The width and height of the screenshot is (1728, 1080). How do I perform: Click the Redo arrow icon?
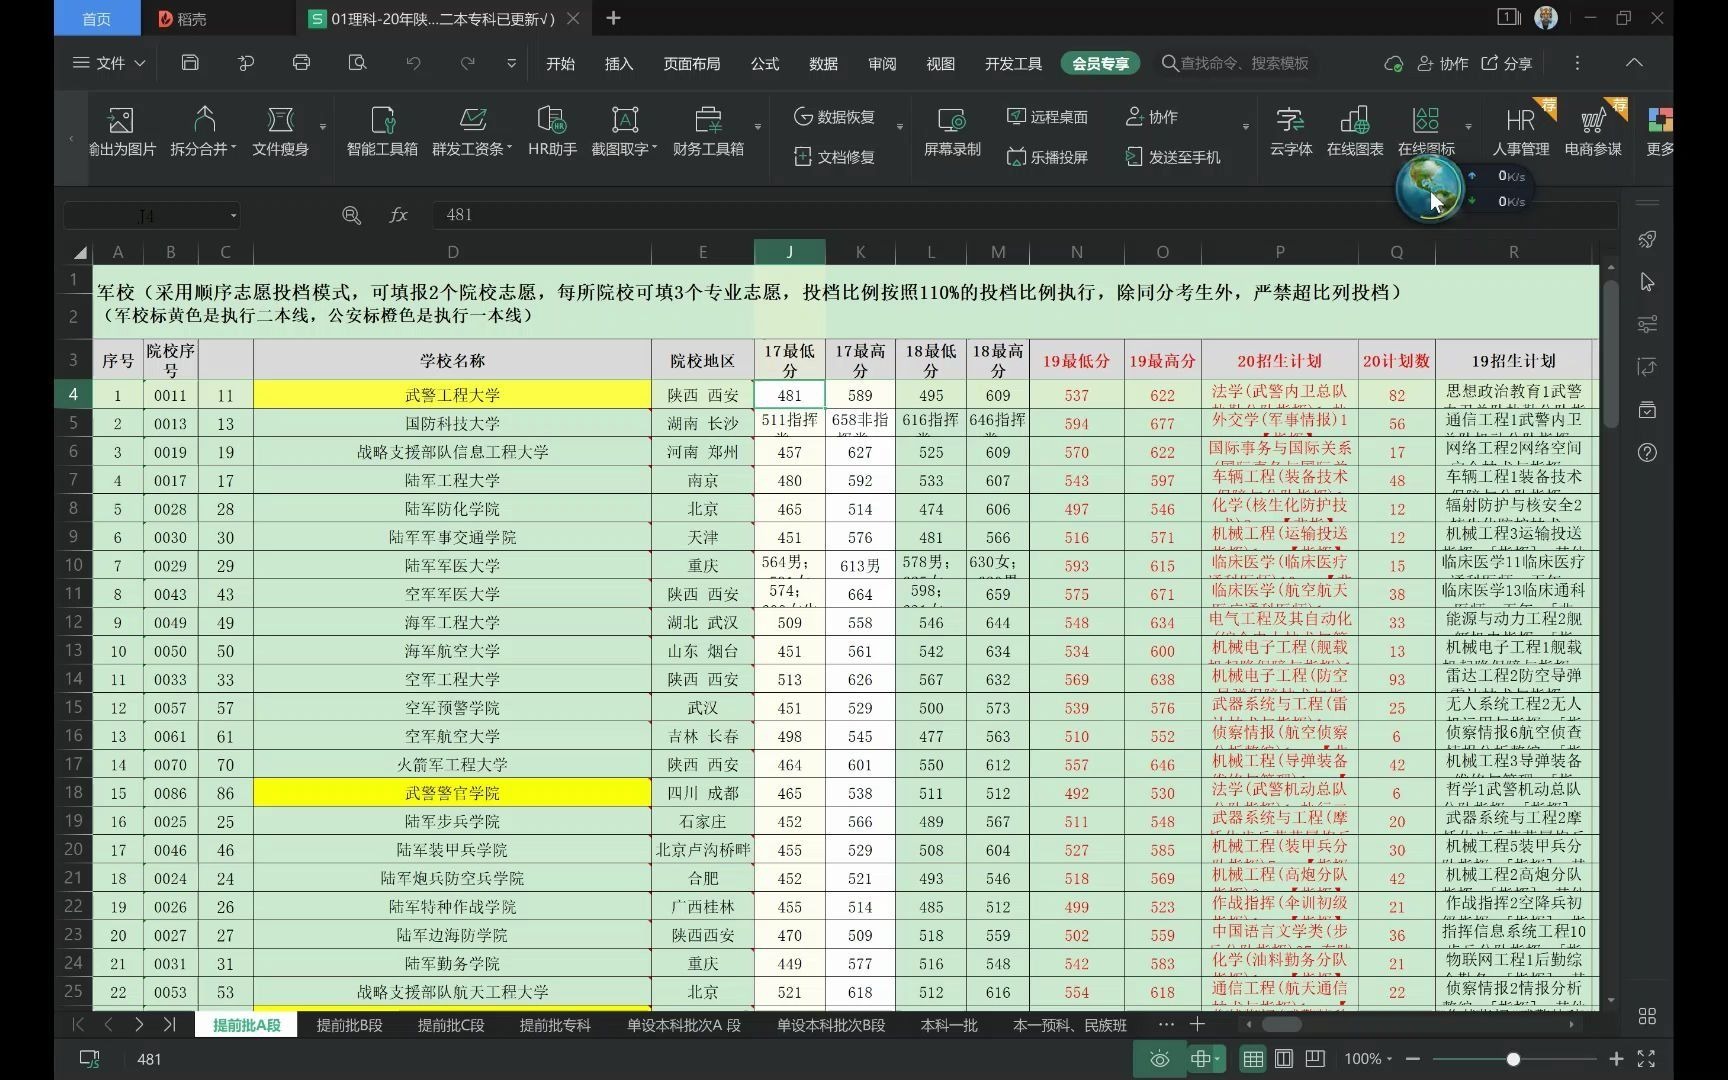pos(467,63)
